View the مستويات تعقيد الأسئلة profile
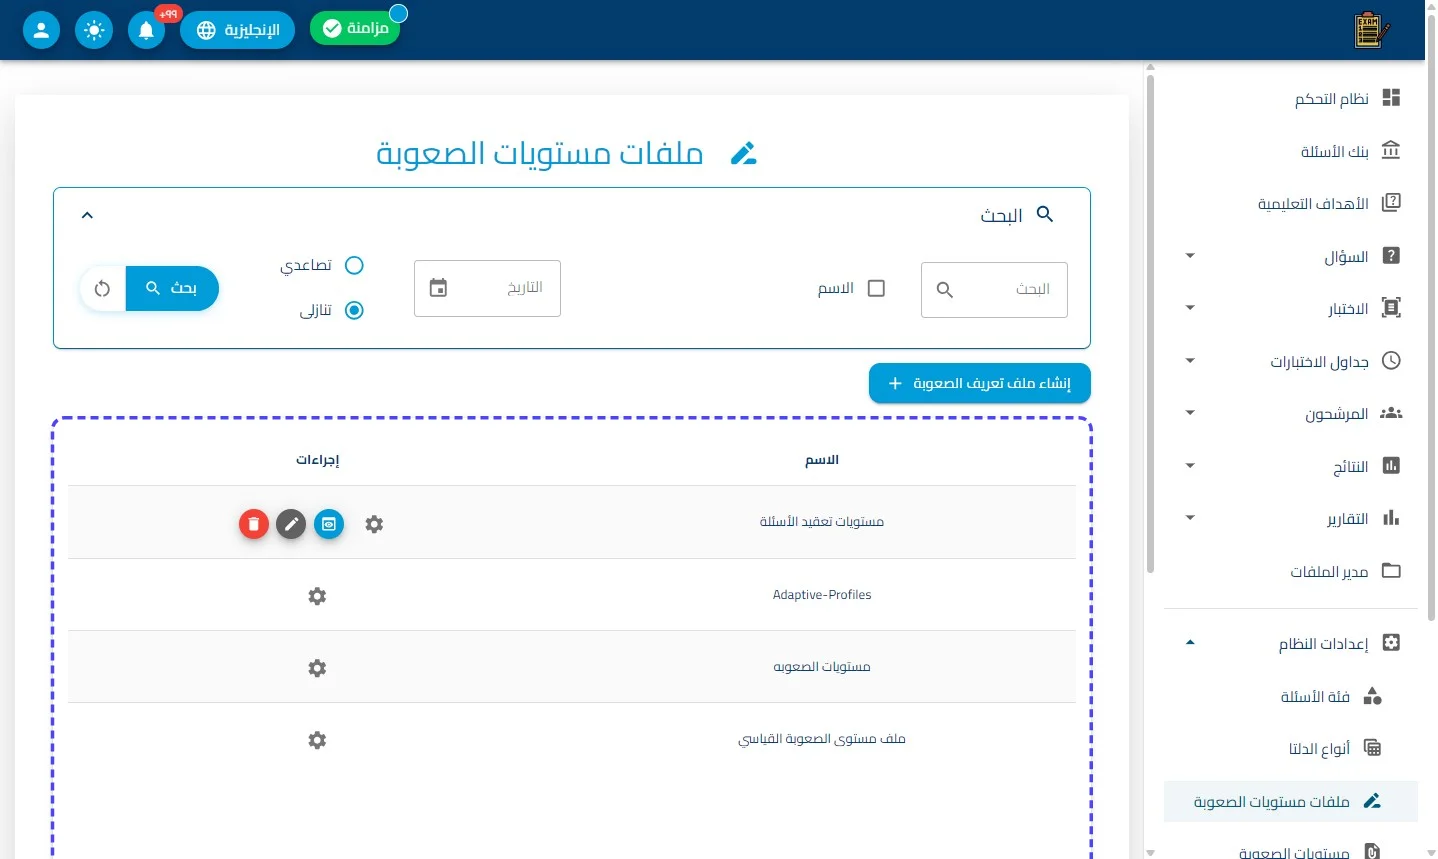Screen dimensions: 1438x859 click(329, 524)
